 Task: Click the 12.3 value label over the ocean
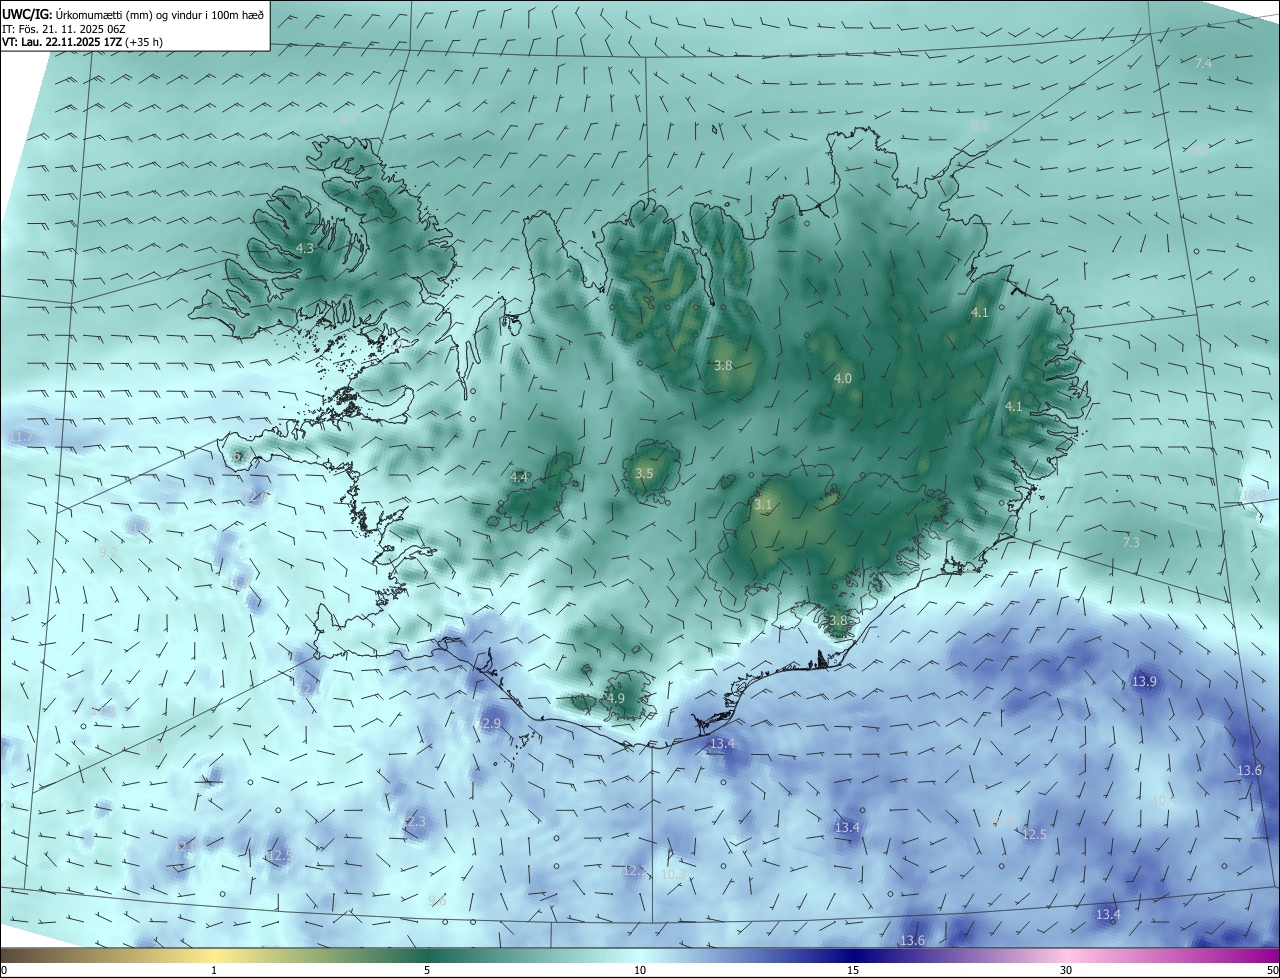[413, 822]
